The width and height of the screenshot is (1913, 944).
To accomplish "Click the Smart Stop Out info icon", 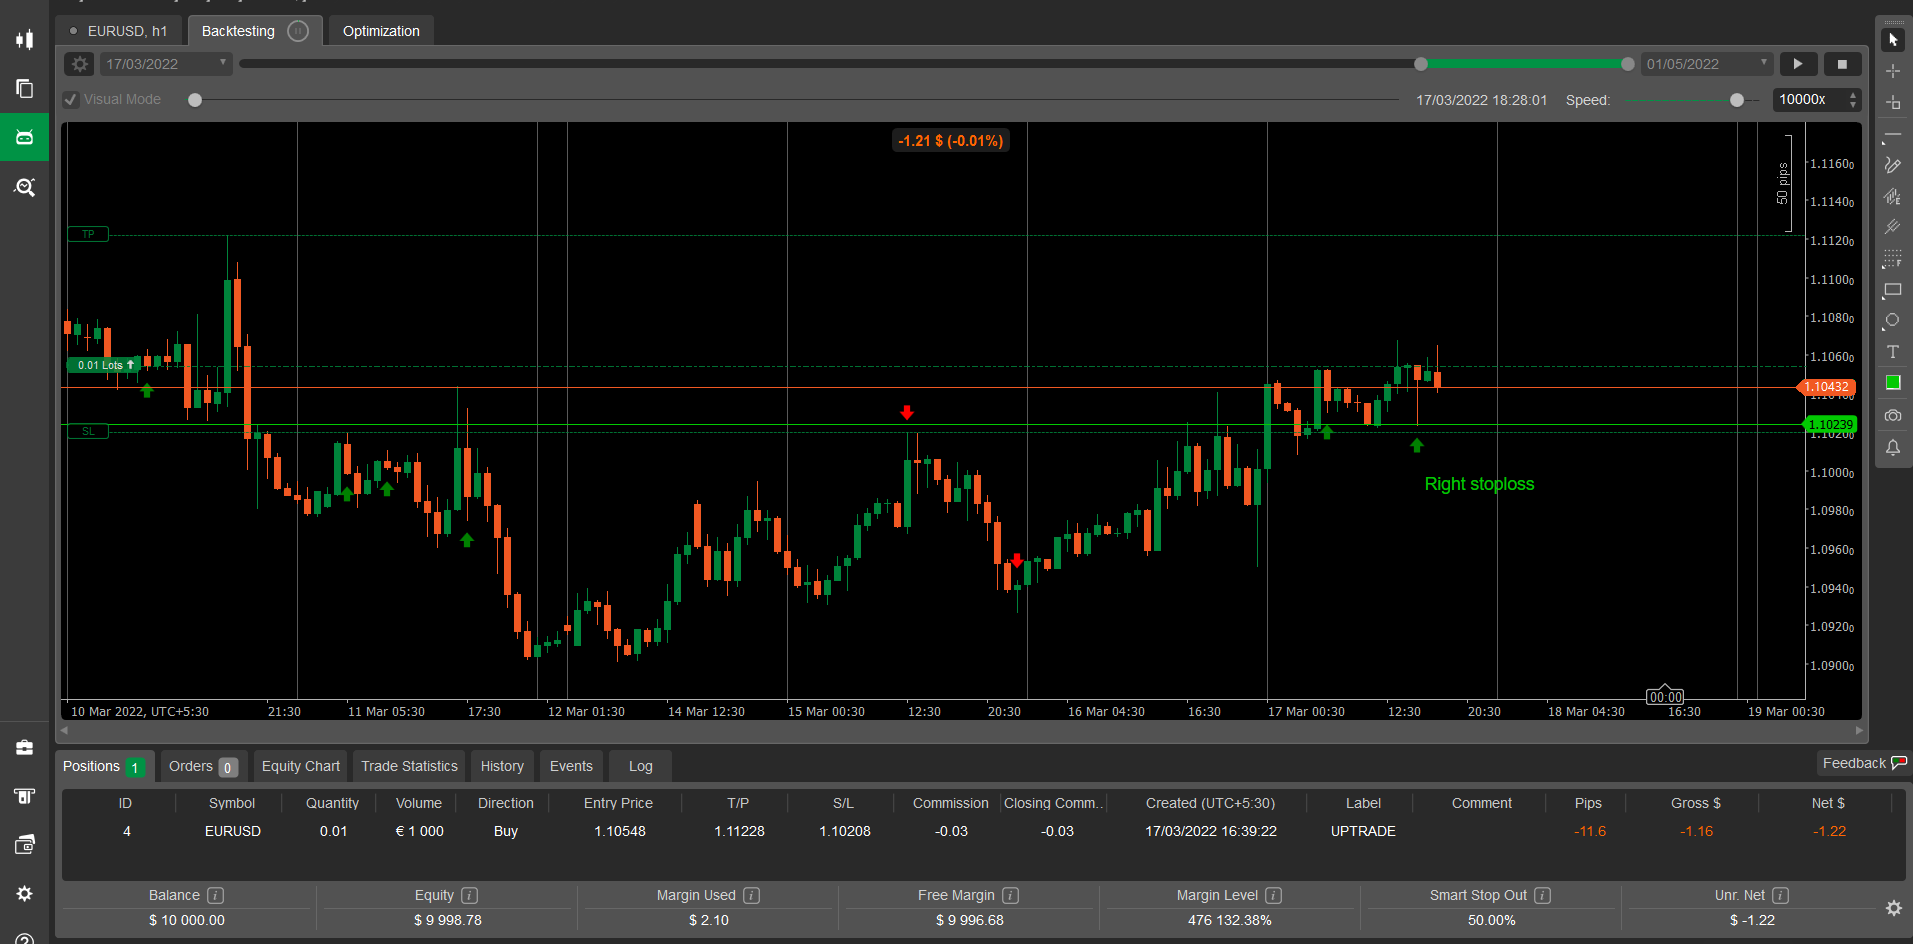I will click(1542, 895).
